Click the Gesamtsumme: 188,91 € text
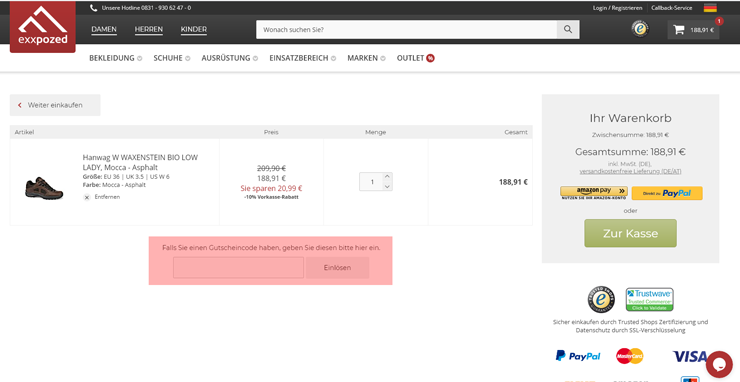The height and width of the screenshot is (382, 740). coord(630,152)
